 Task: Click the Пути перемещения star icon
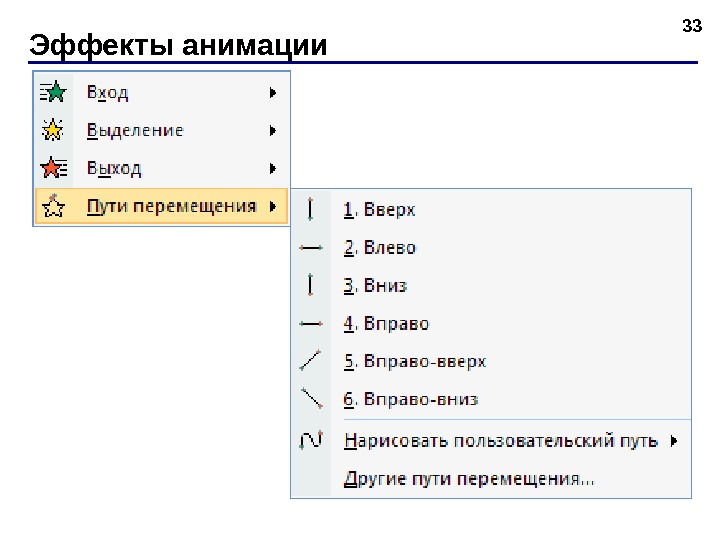(x=53, y=206)
